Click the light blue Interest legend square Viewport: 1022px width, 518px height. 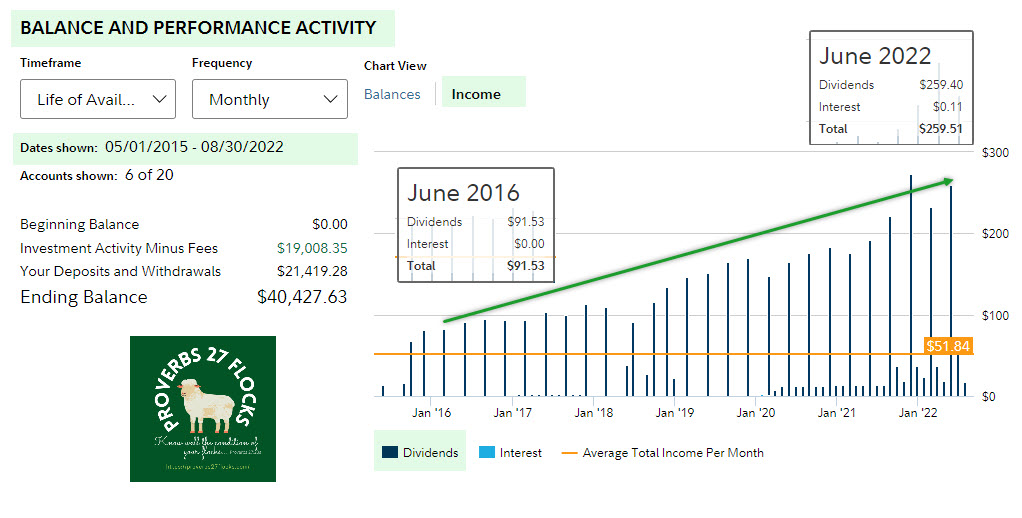pyautogui.click(x=487, y=453)
